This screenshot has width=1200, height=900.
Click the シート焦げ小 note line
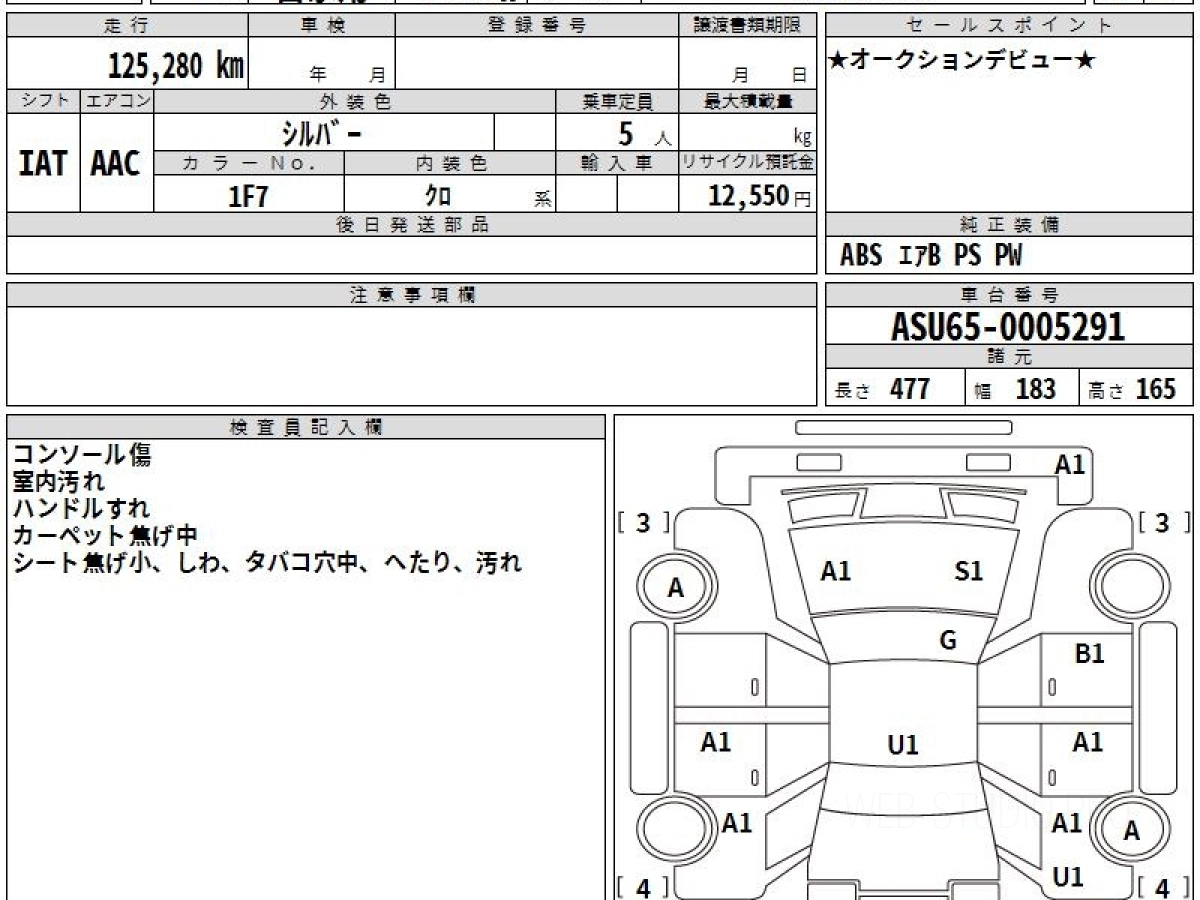[267, 562]
